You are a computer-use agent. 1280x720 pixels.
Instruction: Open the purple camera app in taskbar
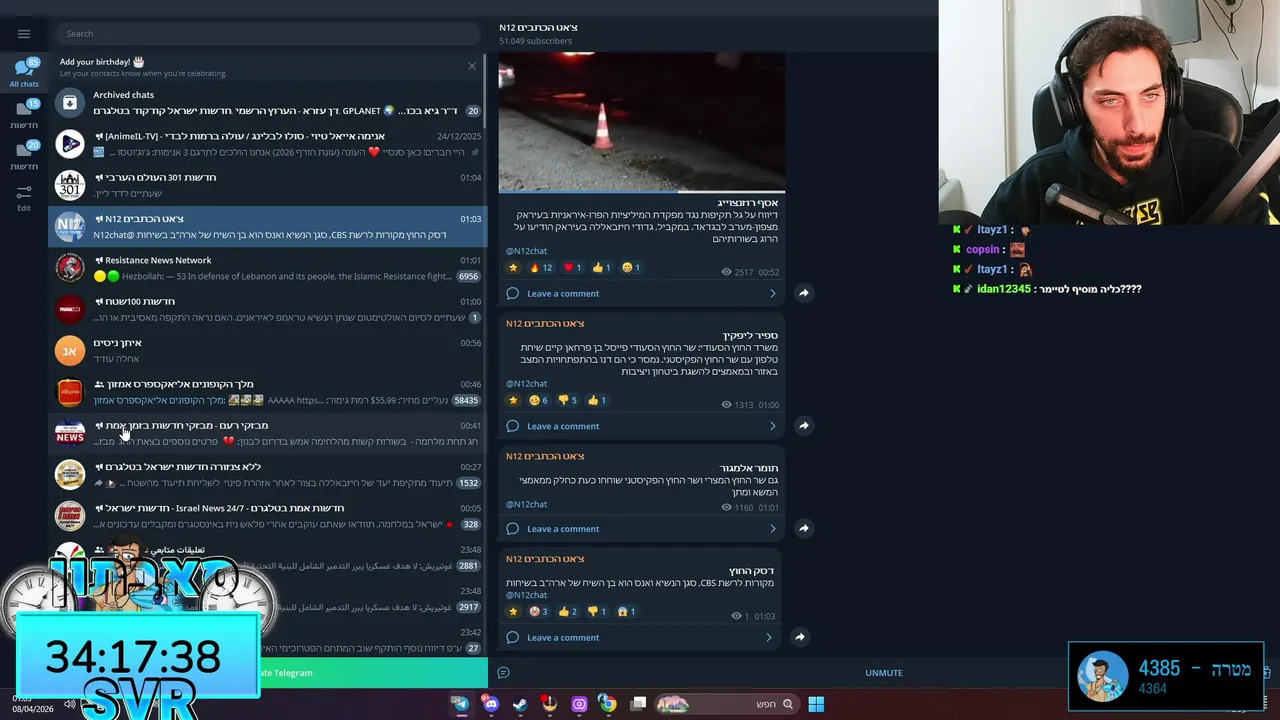tap(578, 704)
